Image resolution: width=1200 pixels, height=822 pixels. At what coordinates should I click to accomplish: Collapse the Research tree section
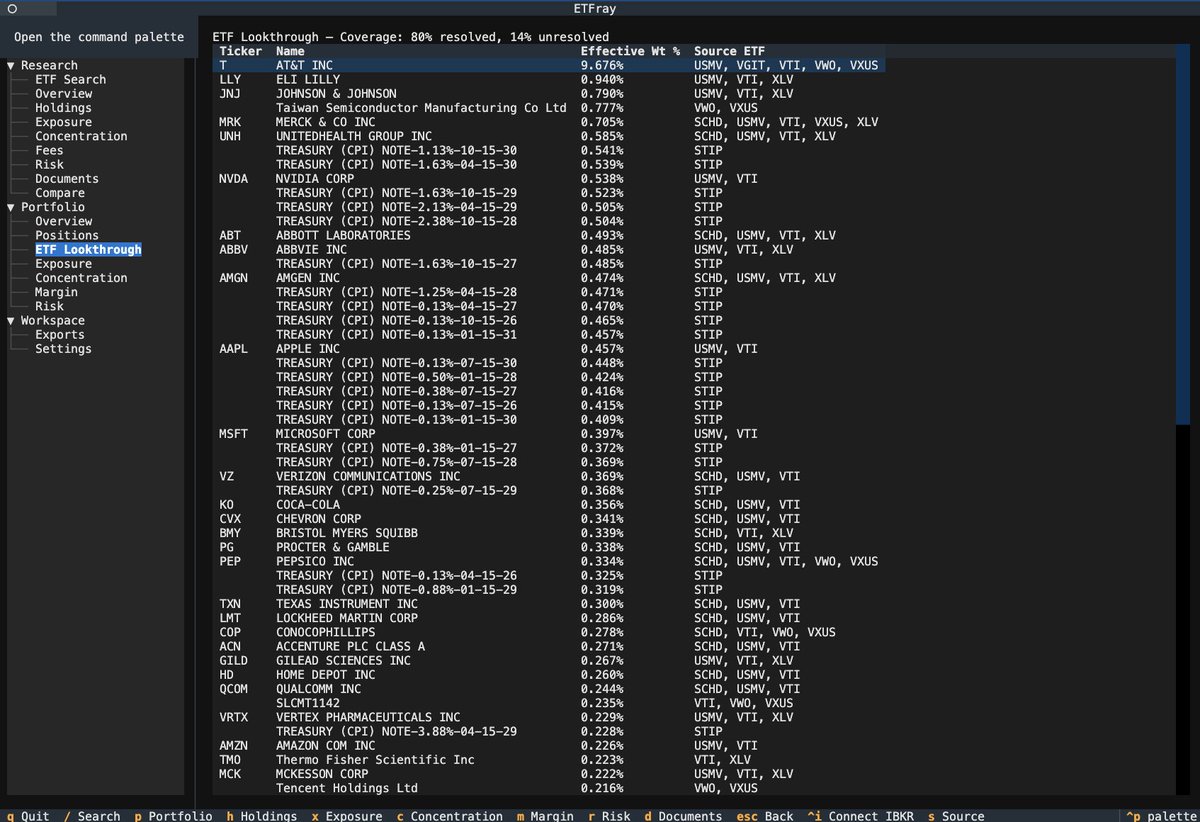[11, 65]
